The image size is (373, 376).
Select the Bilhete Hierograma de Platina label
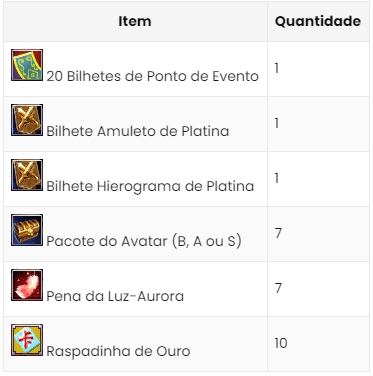tap(150, 186)
